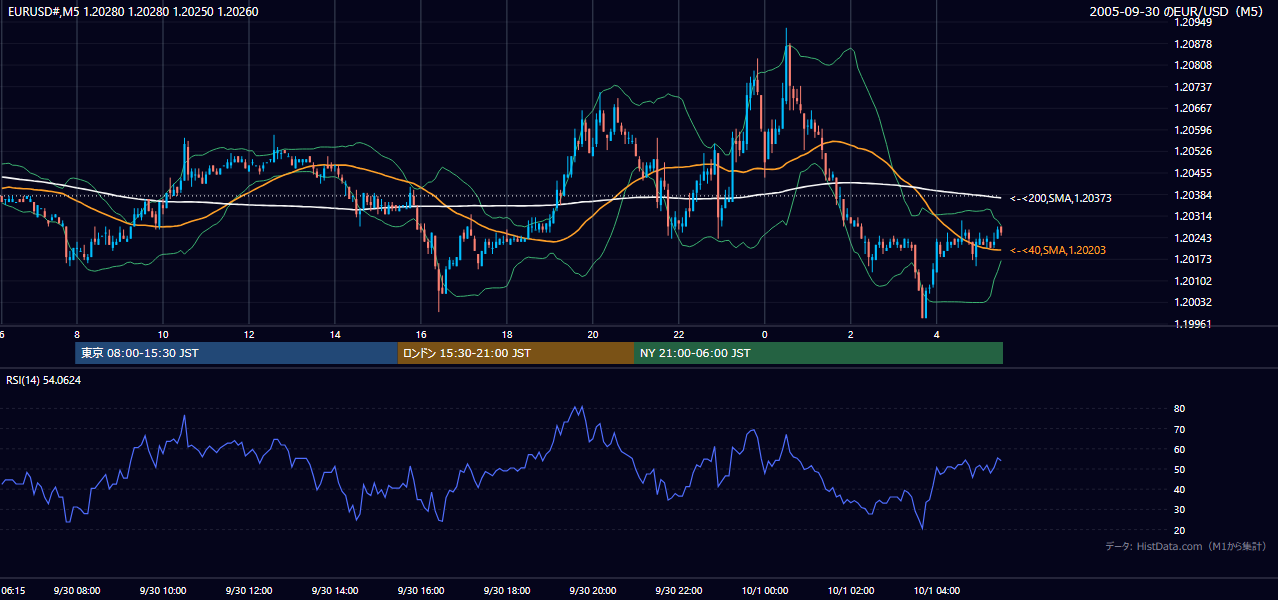The image size is (1278, 600).
Task: Click price axis value 1.20596
Action: tap(1194, 130)
